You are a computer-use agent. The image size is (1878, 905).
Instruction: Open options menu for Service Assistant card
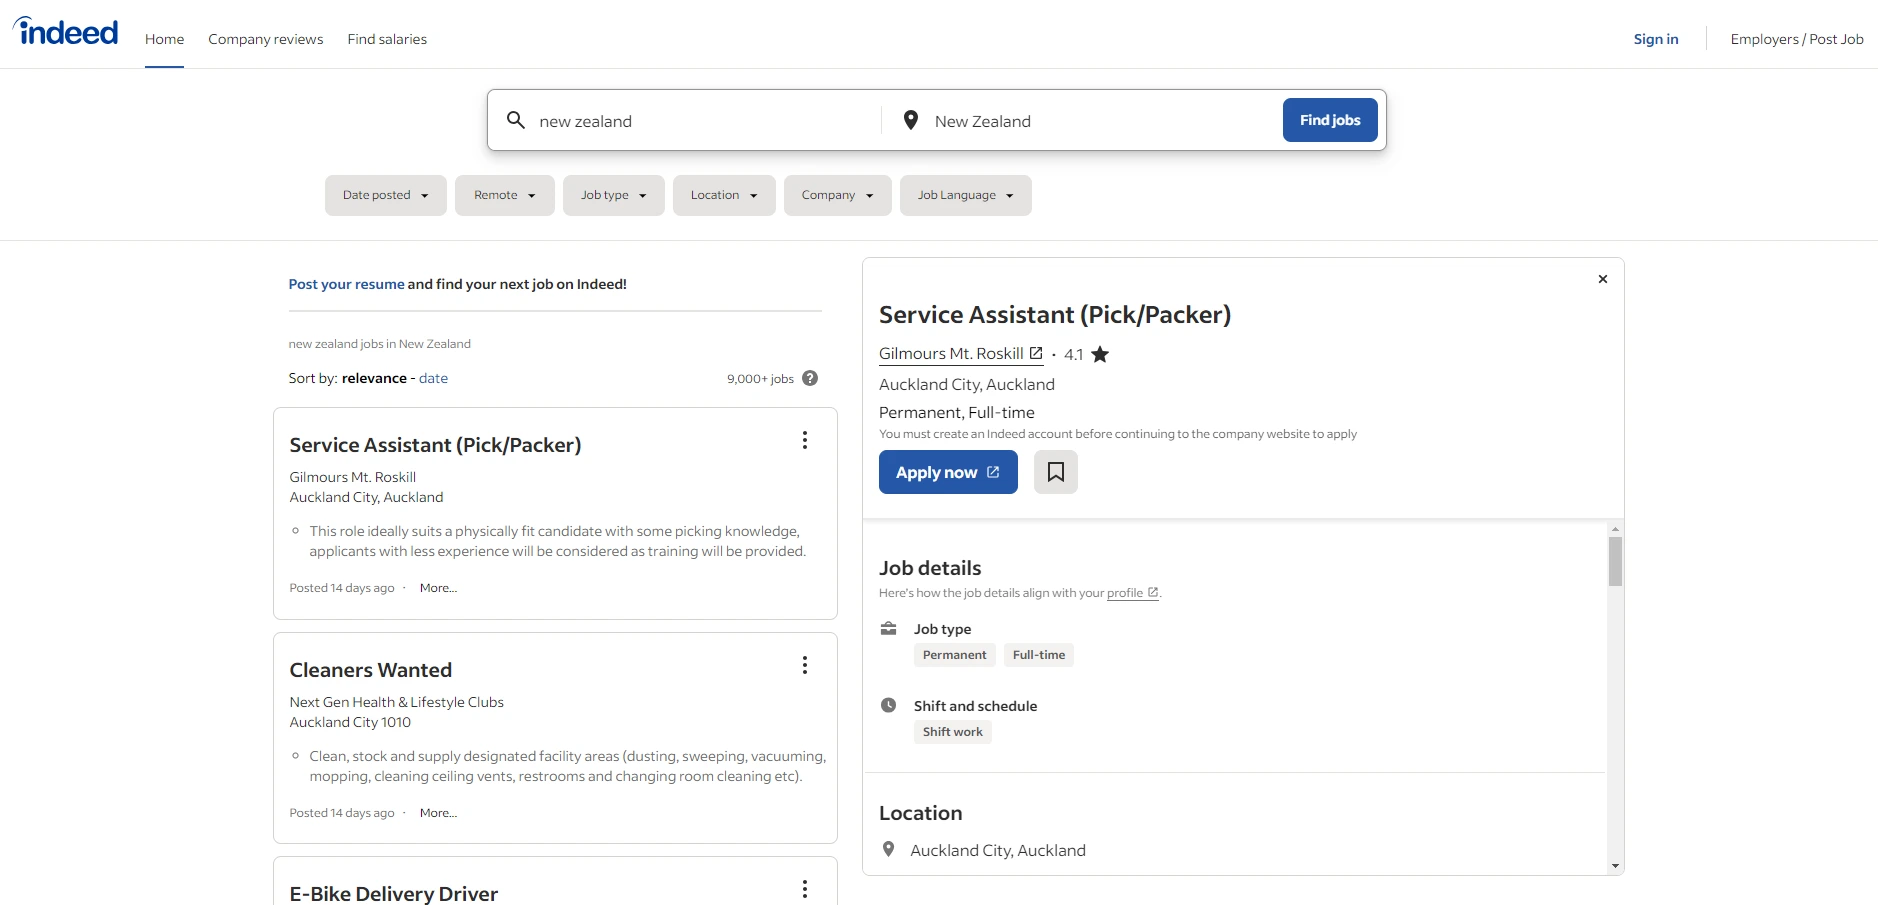pos(805,440)
